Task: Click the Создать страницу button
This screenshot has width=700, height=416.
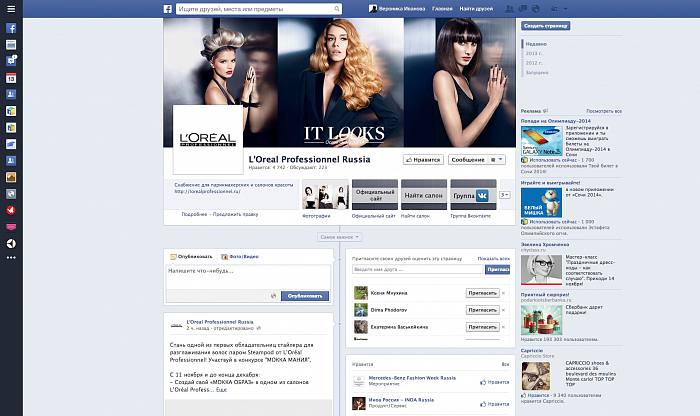Action: click(546, 26)
